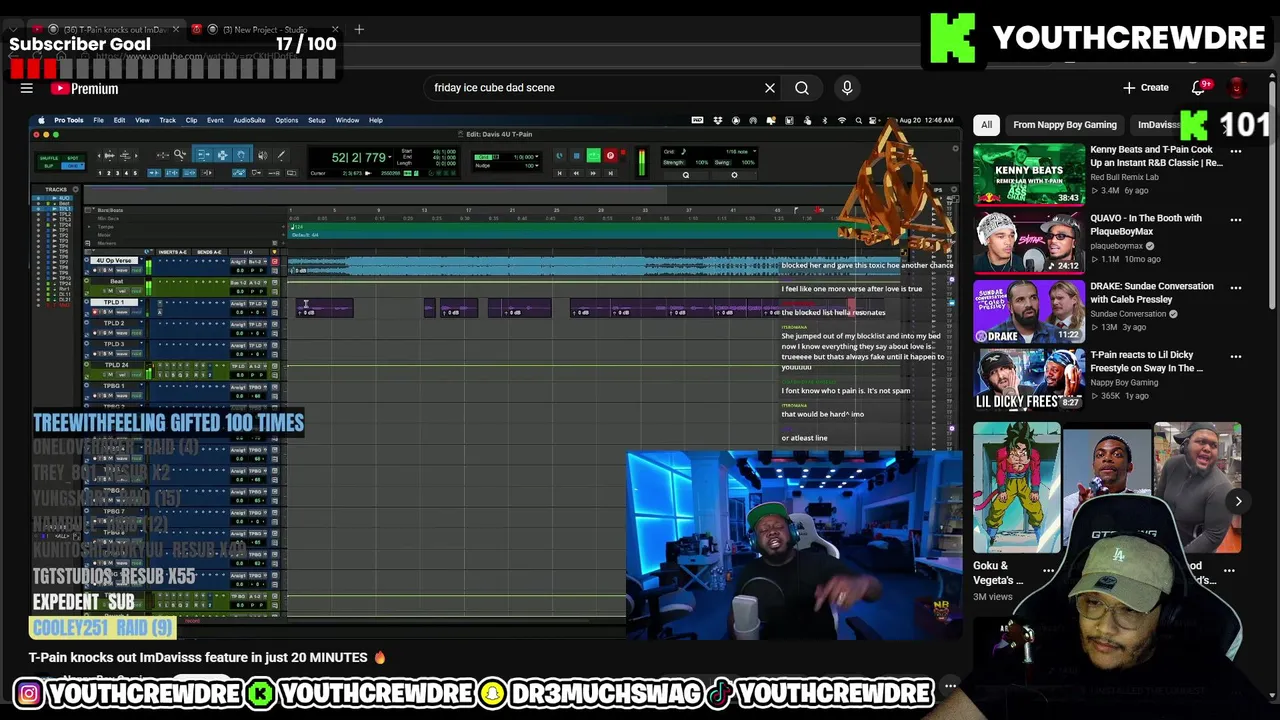Open 4U Op Verse track name dropdown arrow
1280x720 pixels.
[141, 259]
